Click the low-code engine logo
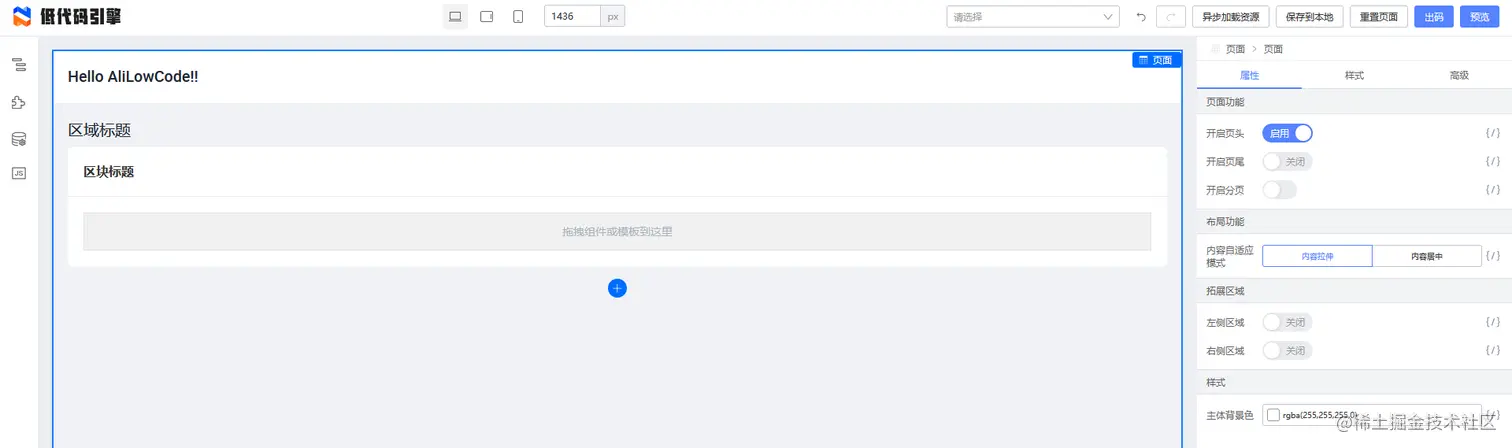 click(66, 17)
